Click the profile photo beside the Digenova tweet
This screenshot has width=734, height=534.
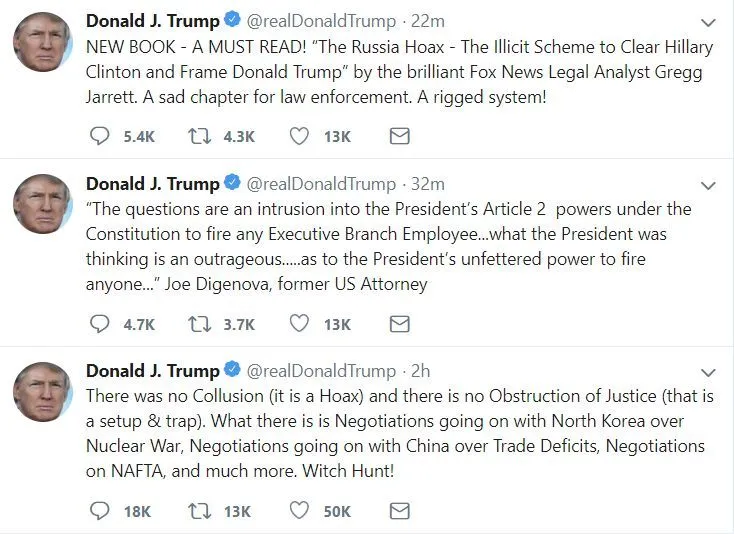[42, 205]
